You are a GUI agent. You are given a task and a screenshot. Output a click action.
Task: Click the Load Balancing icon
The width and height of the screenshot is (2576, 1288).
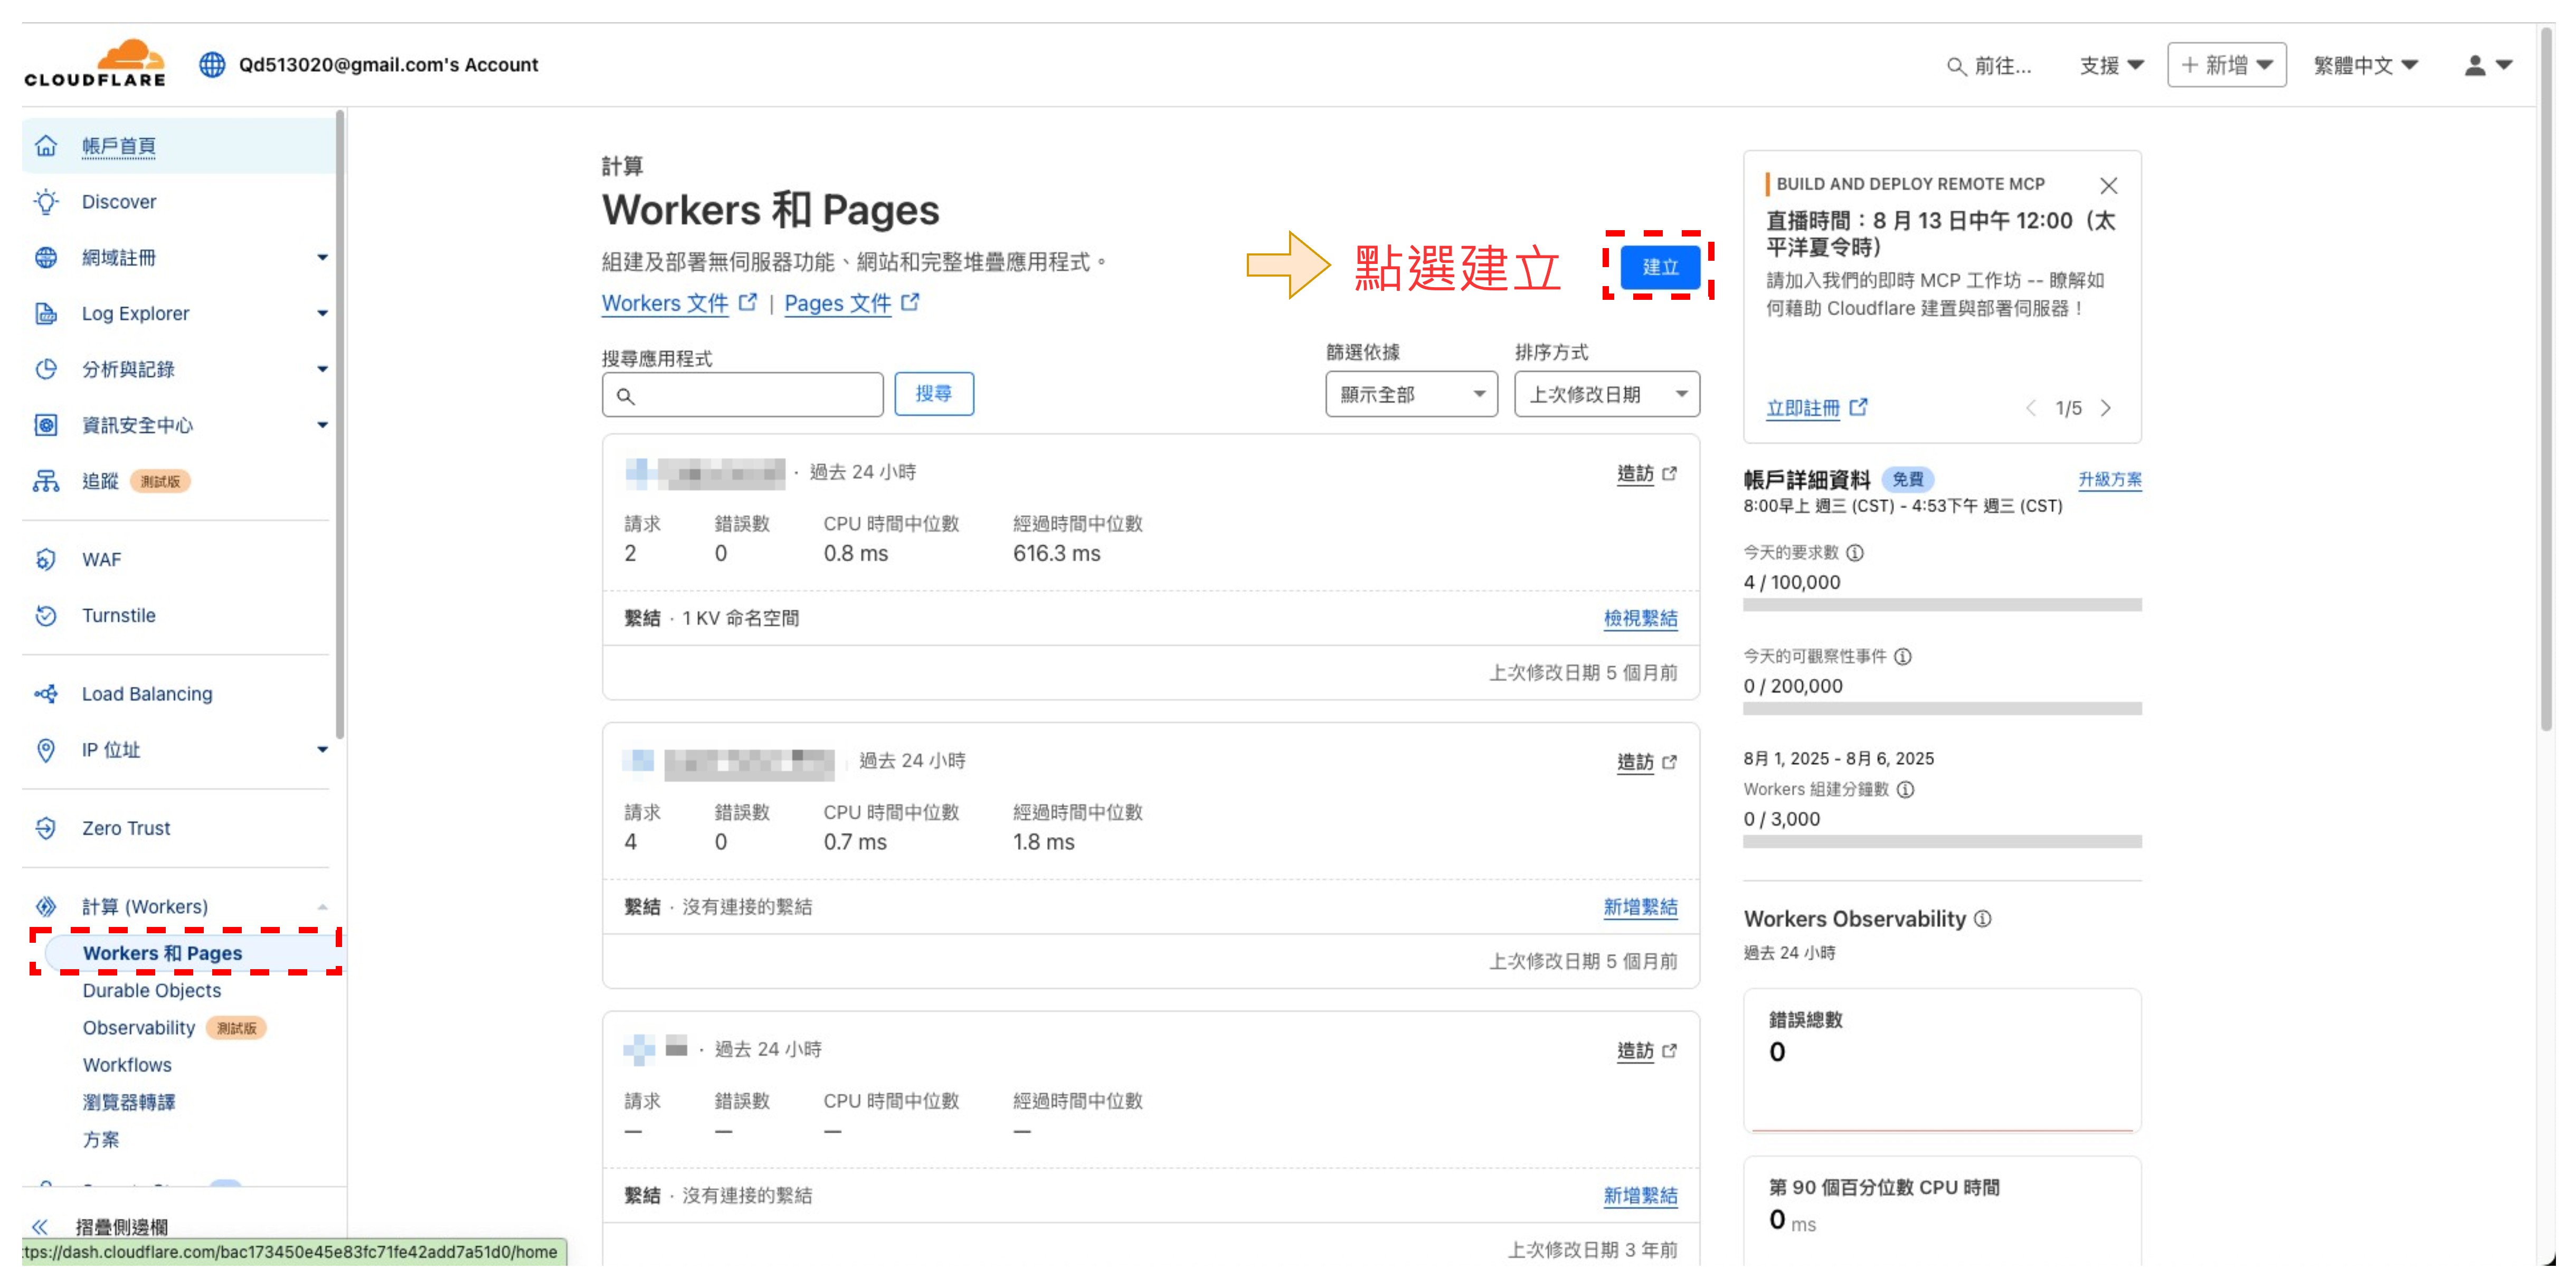coord(46,694)
